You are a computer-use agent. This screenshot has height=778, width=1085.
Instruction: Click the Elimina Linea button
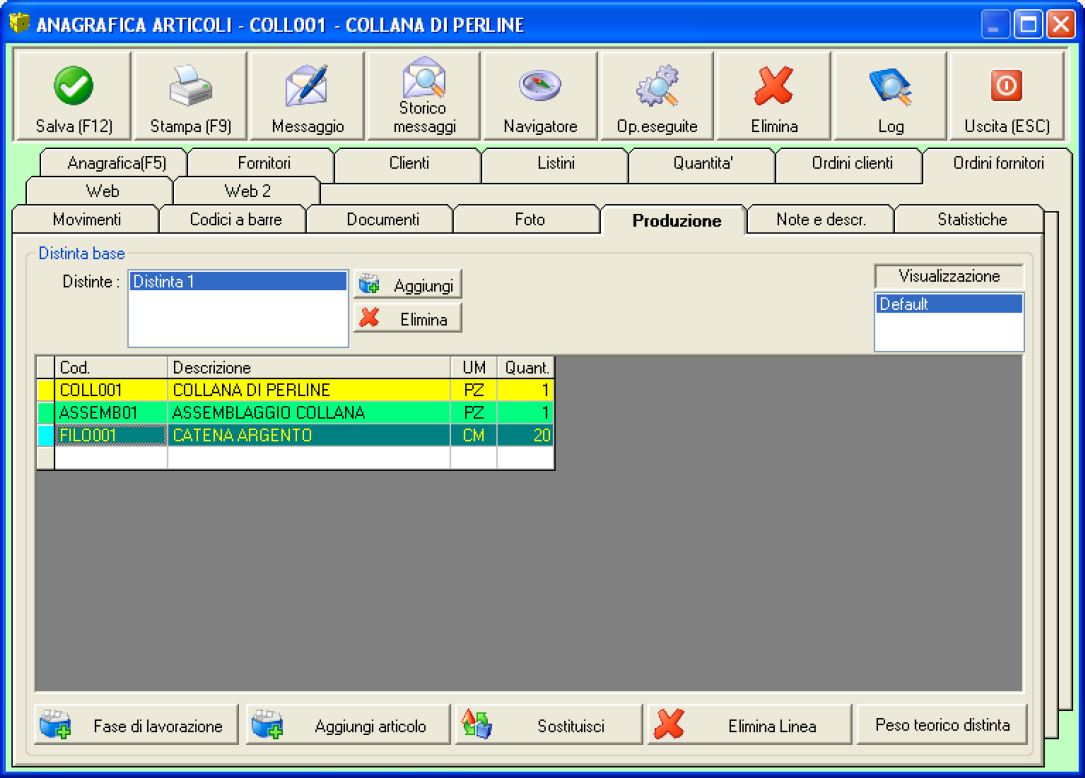(x=749, y=725)
